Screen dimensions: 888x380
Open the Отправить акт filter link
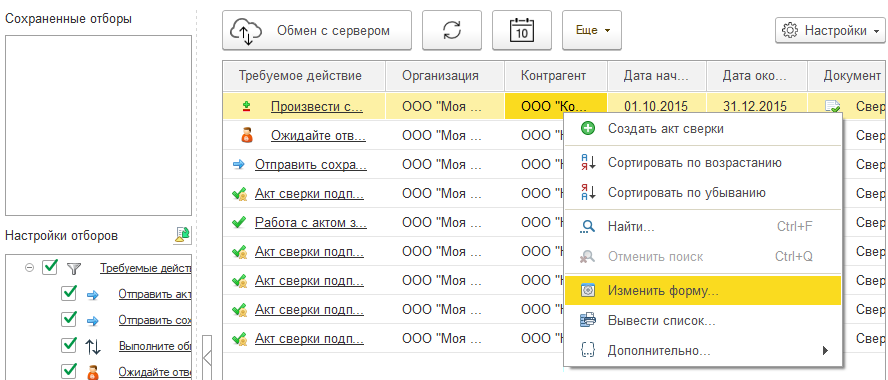(155, 294)
